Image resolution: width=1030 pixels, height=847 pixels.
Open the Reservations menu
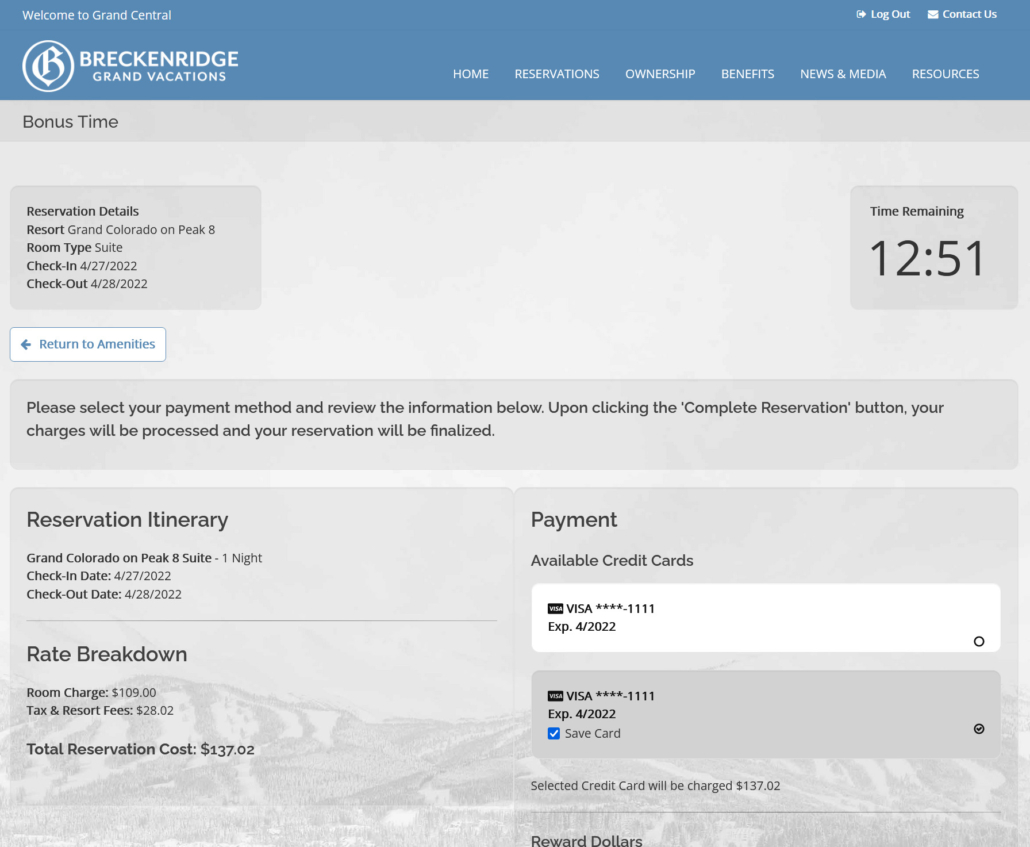click(556, 74)
